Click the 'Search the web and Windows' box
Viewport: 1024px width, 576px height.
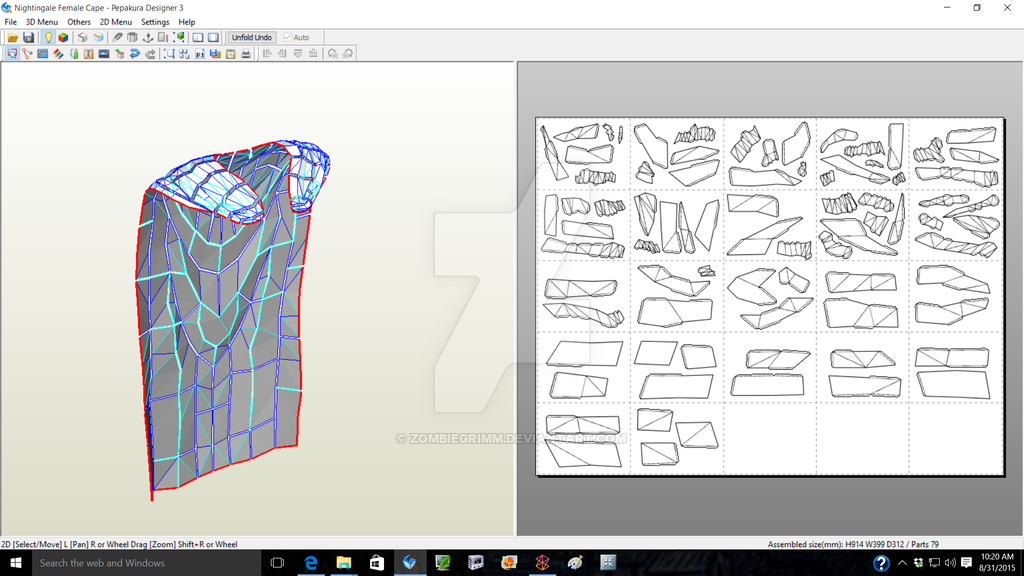click(x=146, y=563)
